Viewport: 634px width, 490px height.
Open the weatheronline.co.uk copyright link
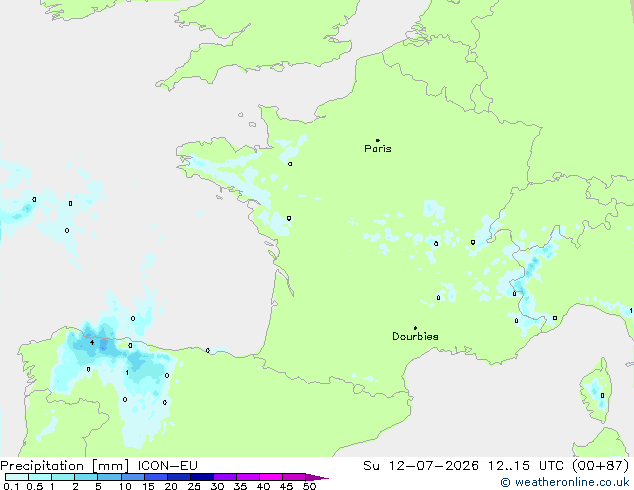pyautogui.click(x=565, y=482)
